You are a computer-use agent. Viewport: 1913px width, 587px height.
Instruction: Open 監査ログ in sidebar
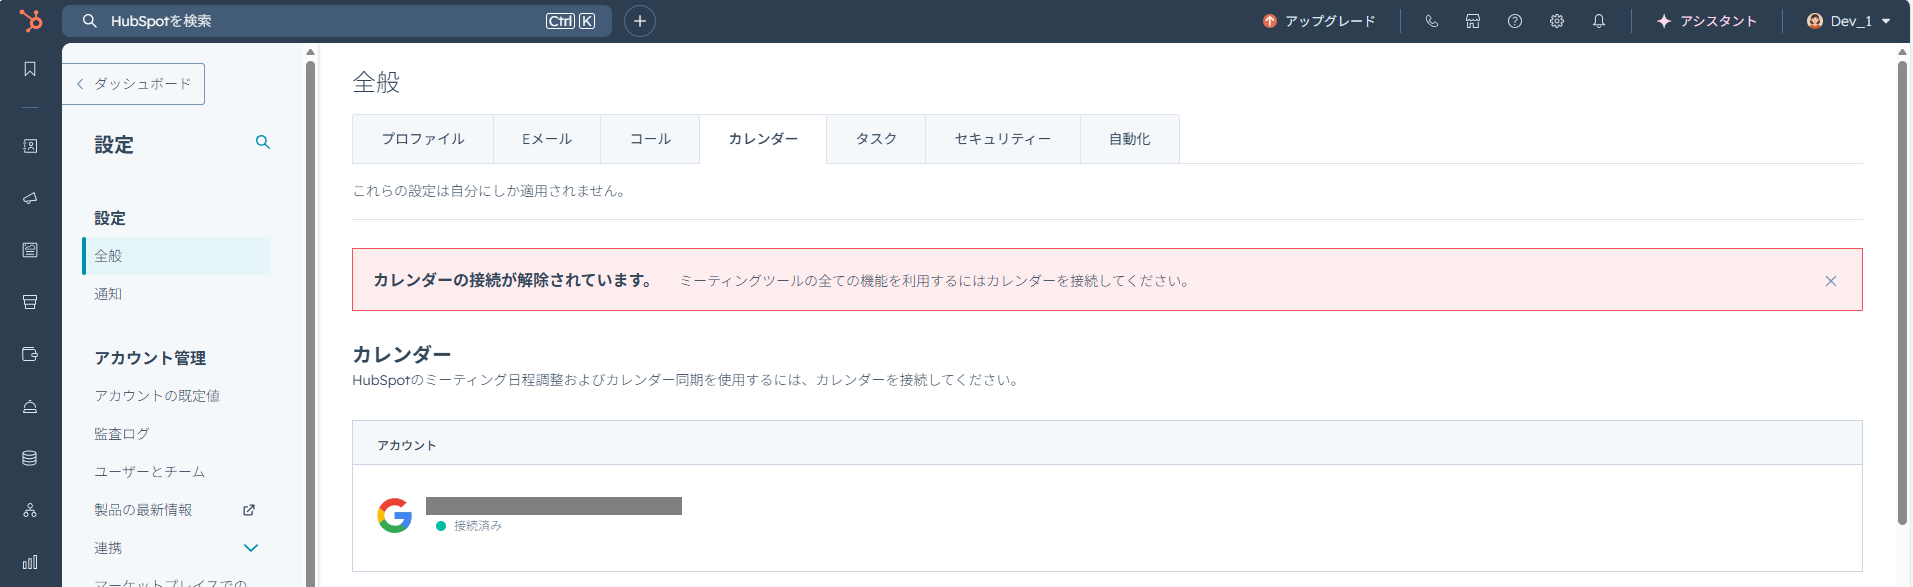click(x=122, y=434)
